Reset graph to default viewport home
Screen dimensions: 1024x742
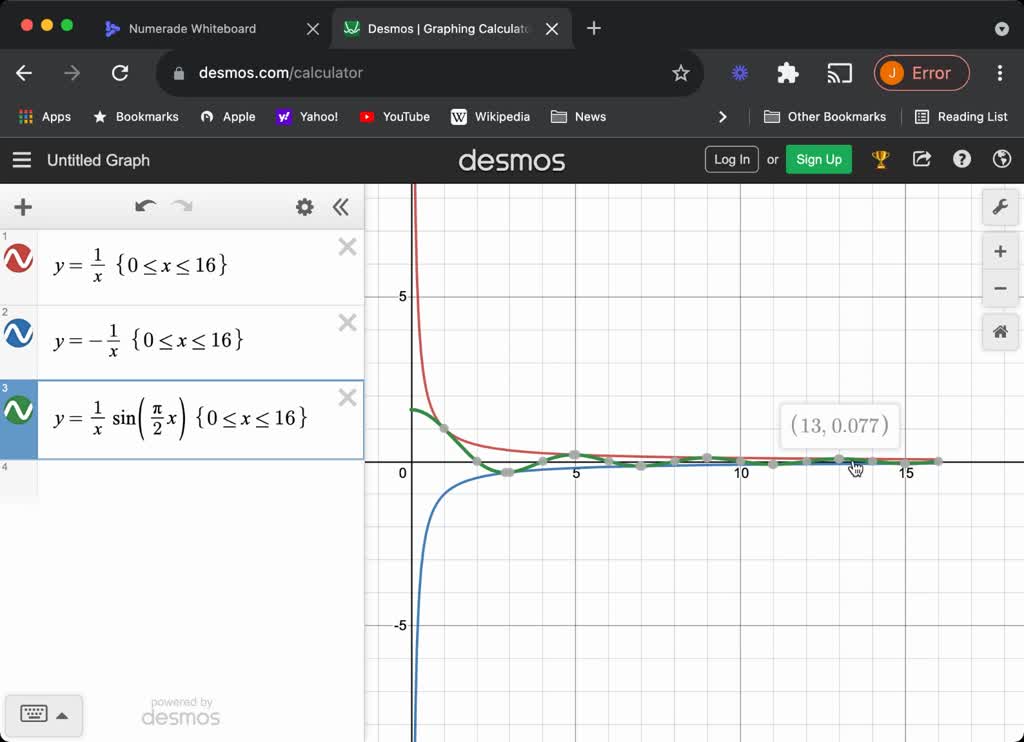999,332
